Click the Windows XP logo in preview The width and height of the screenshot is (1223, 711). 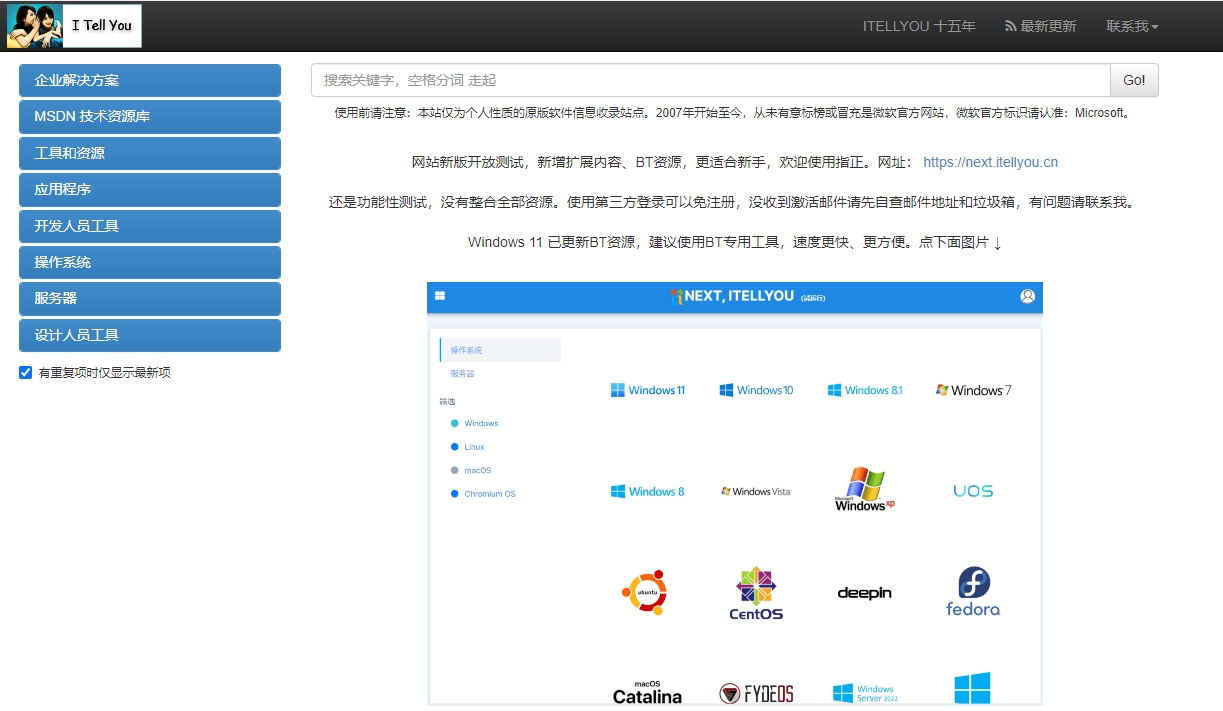click(x=865, y=489)
